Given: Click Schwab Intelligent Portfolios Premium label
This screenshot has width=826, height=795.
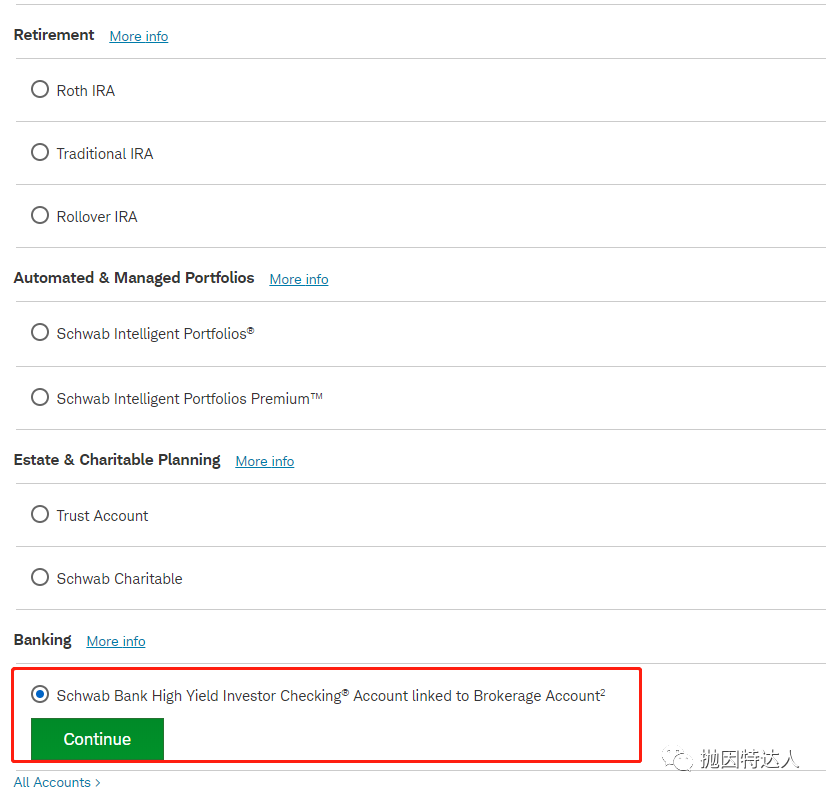Looking at the screenshot, I should (190, 399).
